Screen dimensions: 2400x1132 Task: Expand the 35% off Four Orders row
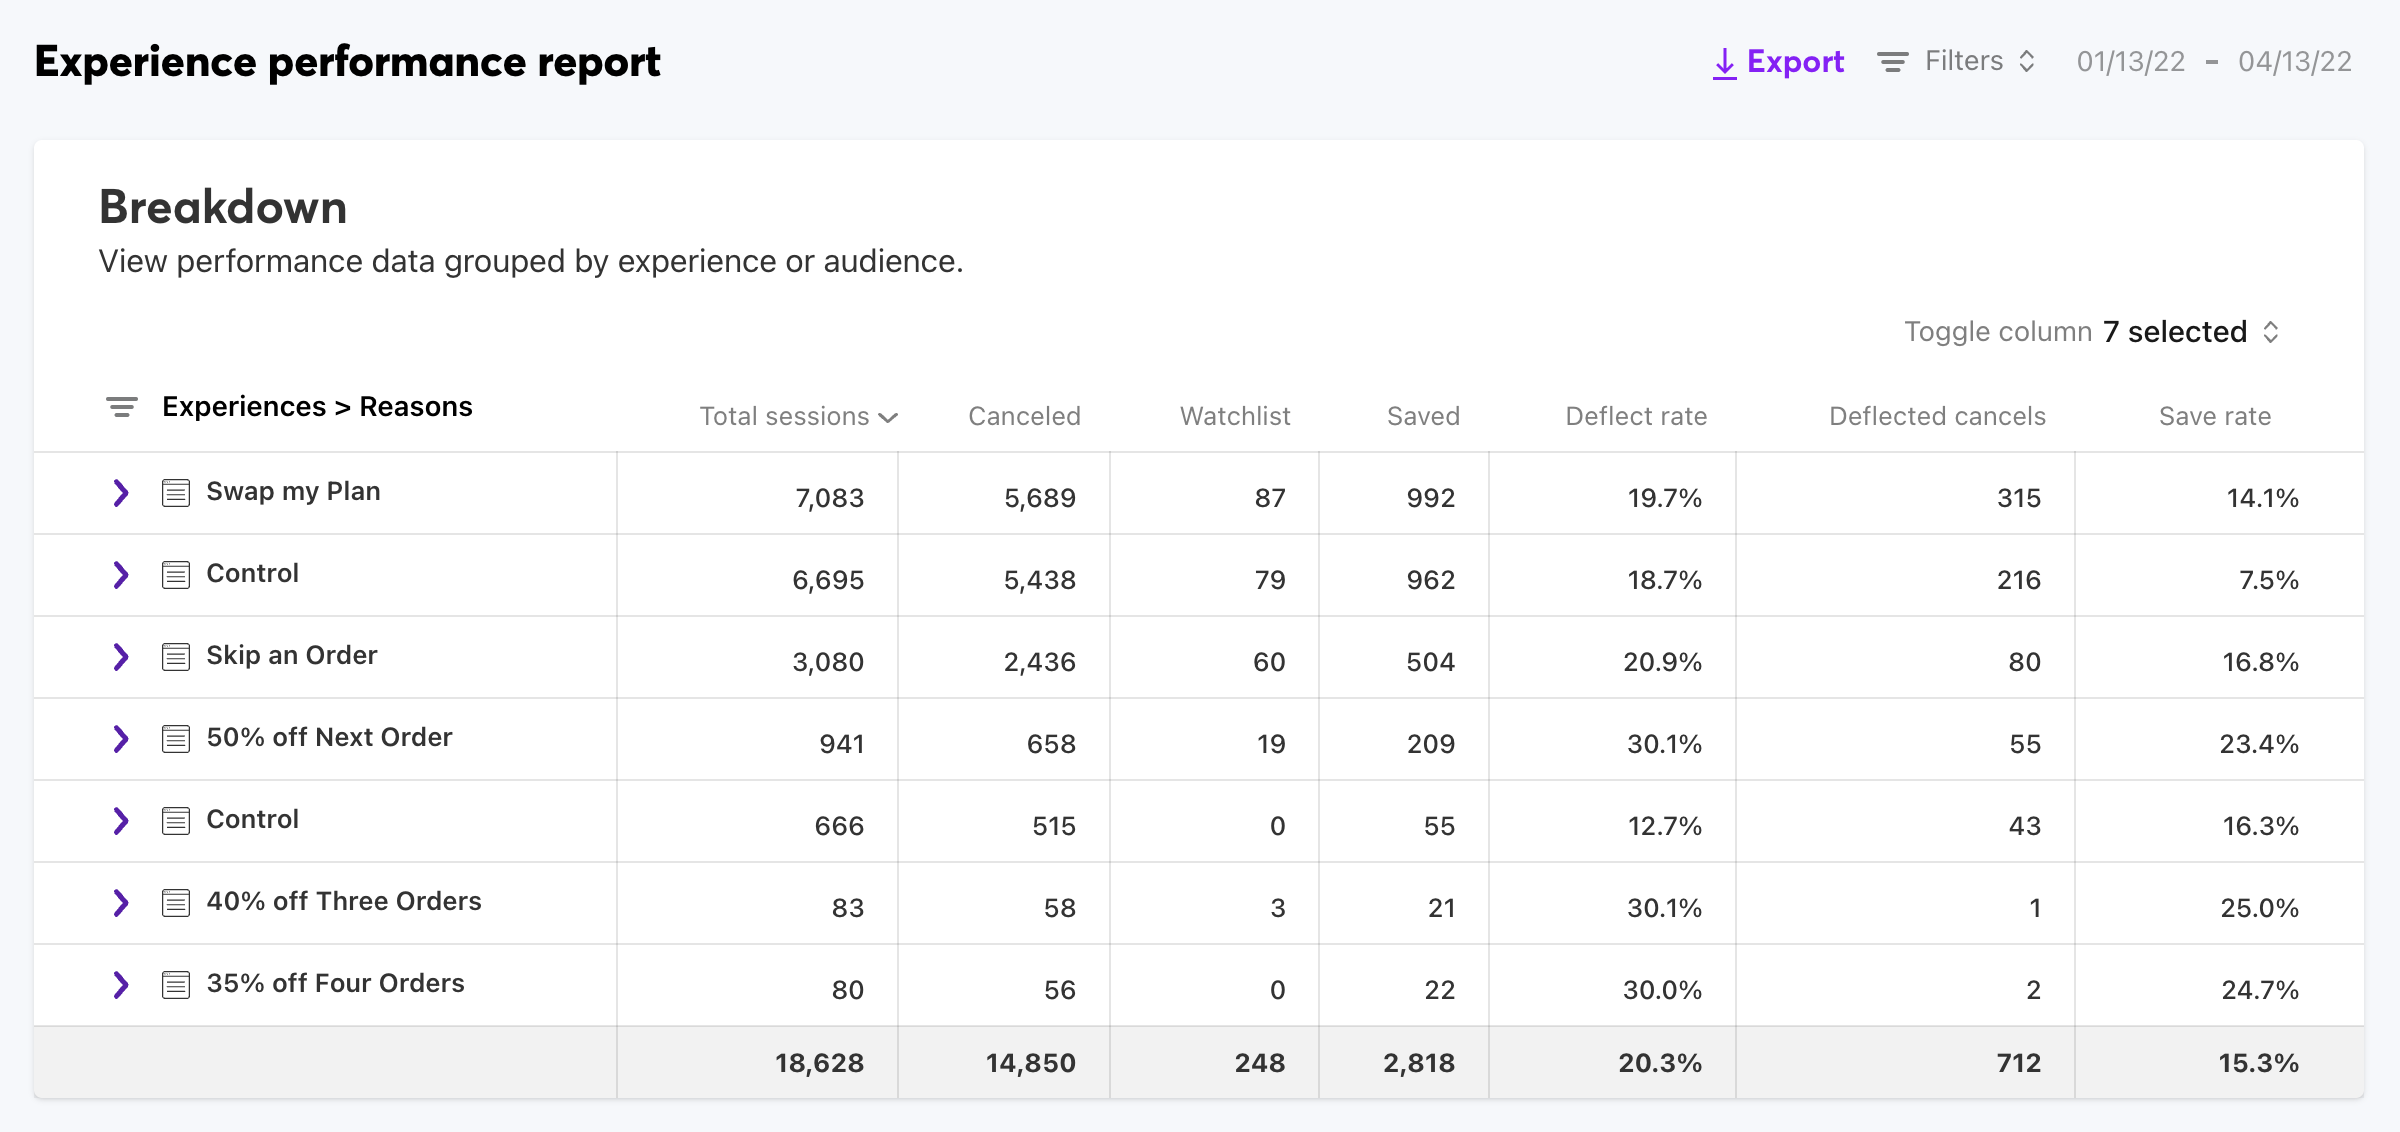pyautogui.click(x=121, y=984)
